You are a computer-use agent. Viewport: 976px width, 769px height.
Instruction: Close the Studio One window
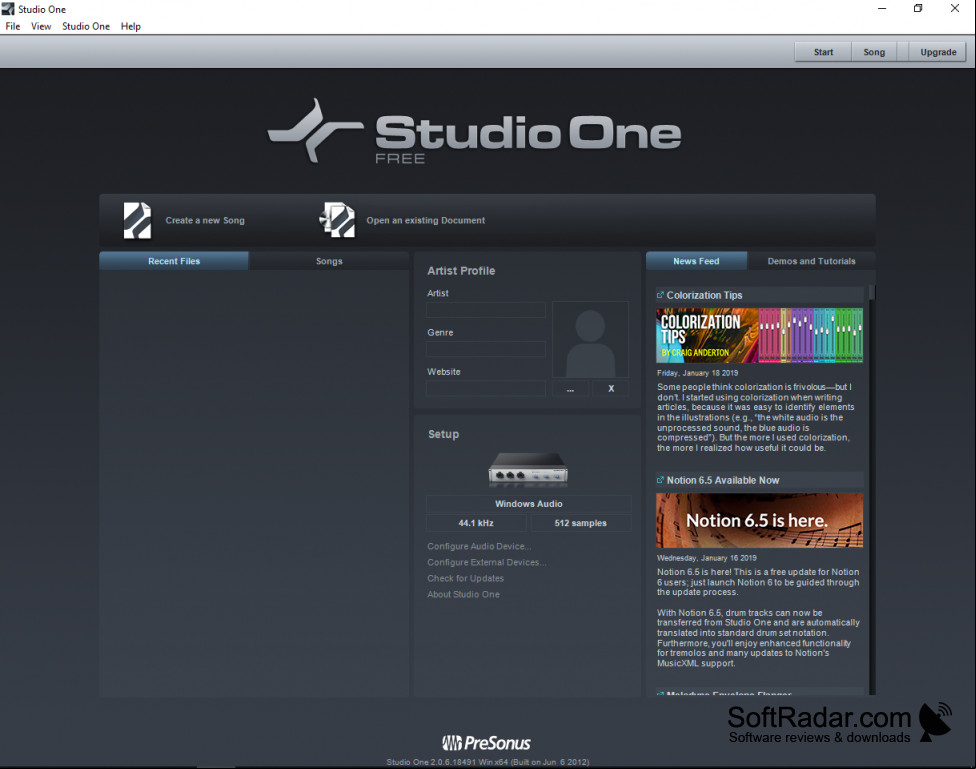955,9
